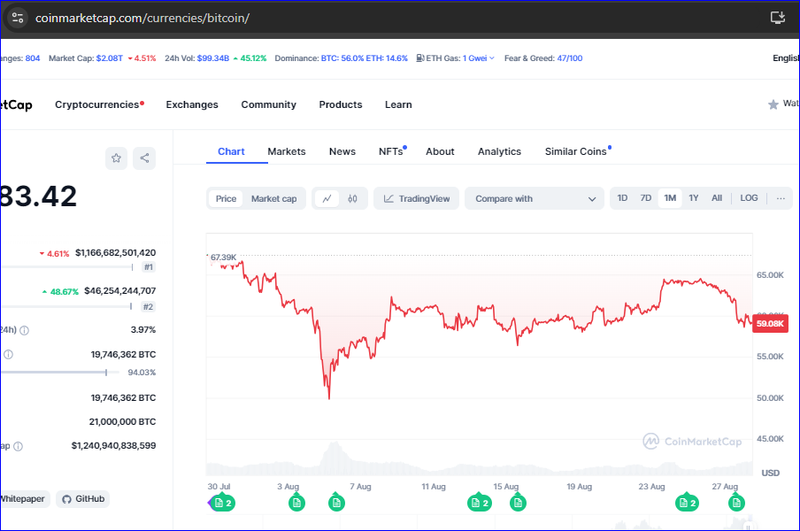Open the Cryptocurrencies menu
This screenshot has width=800, height=531.
click(99, 105)
